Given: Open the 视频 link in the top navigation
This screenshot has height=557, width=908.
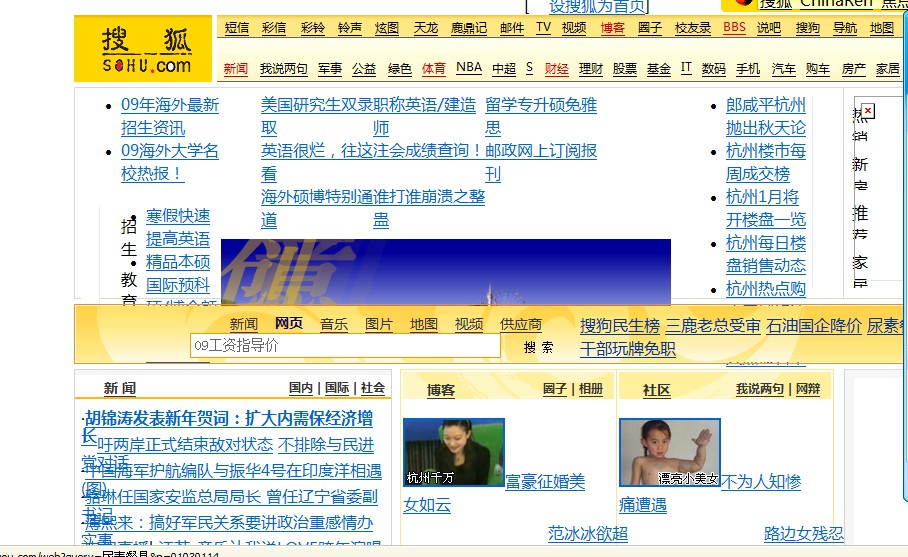Looking at the screenshot, I should coord(574,28).
